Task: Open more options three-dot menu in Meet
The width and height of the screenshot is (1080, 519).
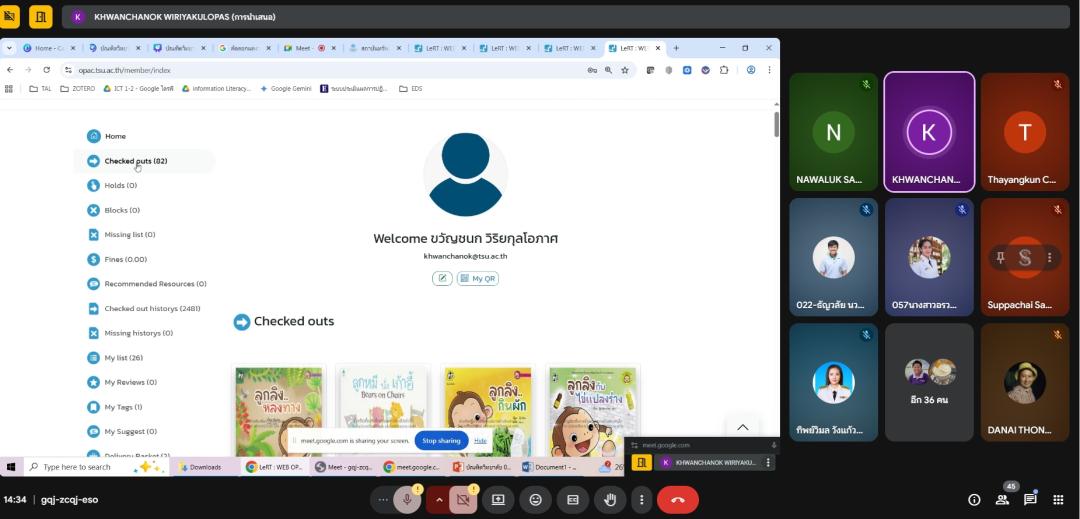Action: (641, 499)
